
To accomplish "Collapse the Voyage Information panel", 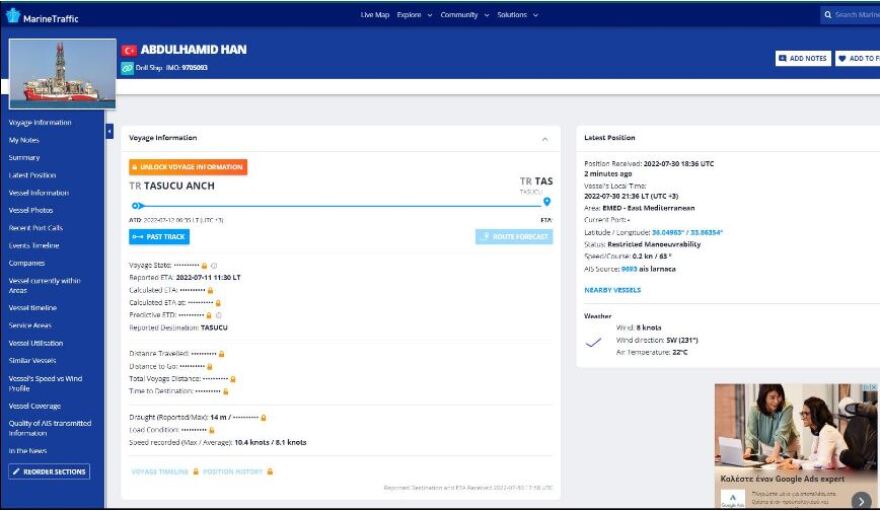I will point(545,138).
